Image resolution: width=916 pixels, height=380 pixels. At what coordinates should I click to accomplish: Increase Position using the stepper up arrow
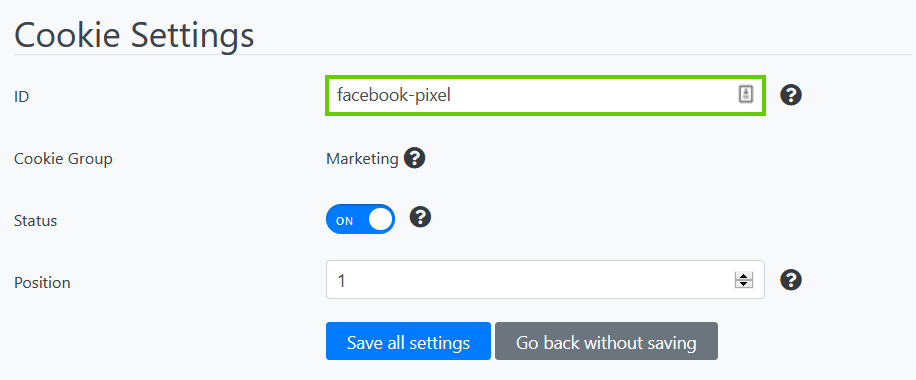(x=744, y=276)
